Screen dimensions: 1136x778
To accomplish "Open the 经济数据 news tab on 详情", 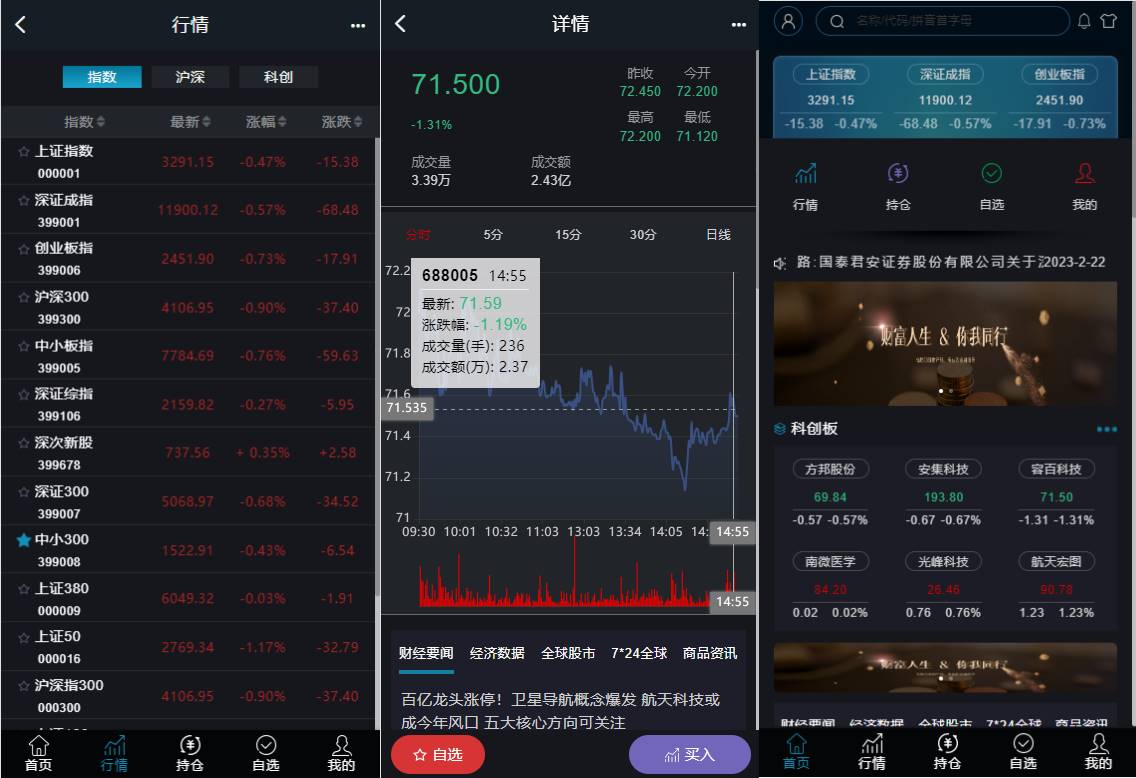I will click(x=497, y=653).
